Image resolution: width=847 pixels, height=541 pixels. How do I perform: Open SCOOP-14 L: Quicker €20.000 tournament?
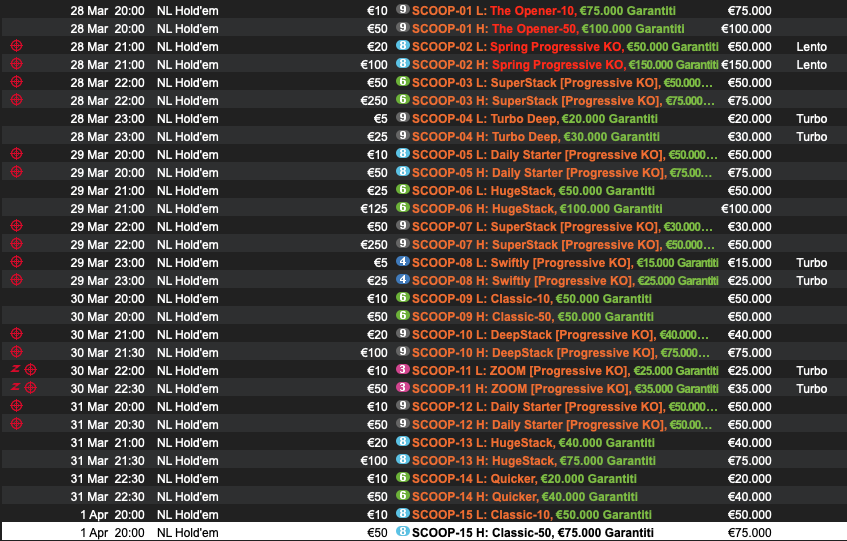525,479
